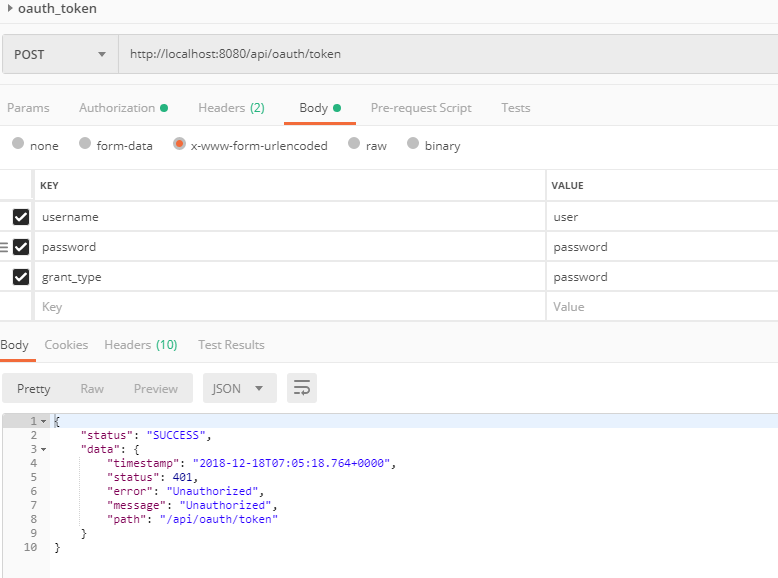Select the request Body tab
This screenshot has width=778, height=578.
point(320,108)
